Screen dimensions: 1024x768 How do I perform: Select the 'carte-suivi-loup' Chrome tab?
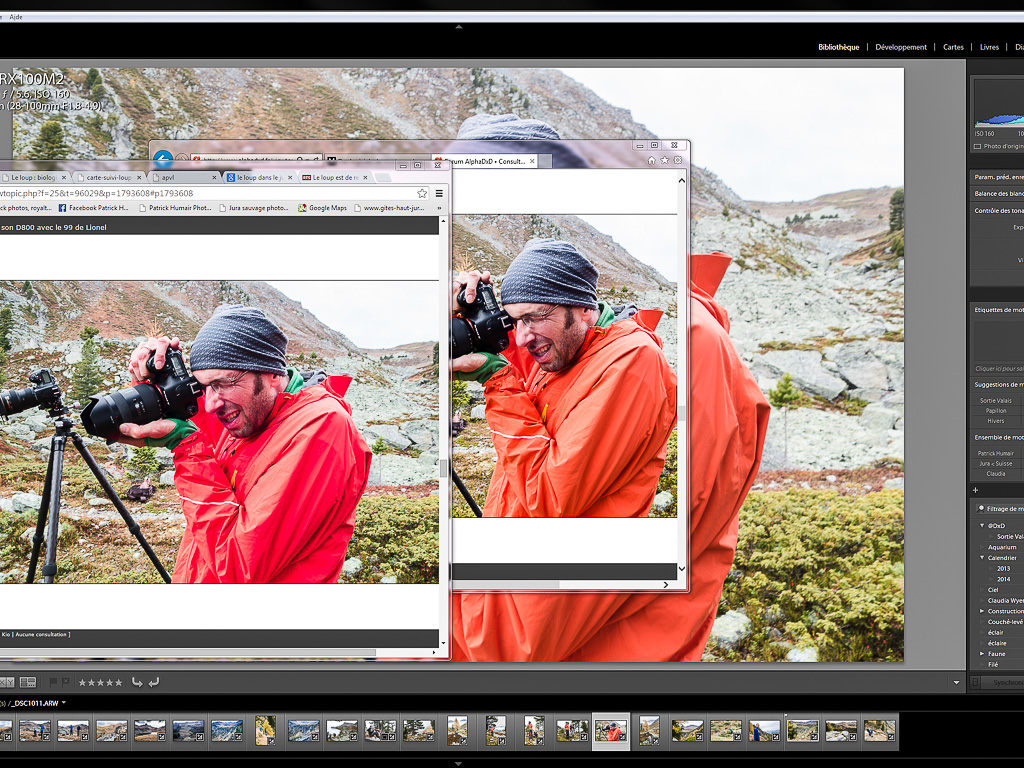(x=108, y=178)
